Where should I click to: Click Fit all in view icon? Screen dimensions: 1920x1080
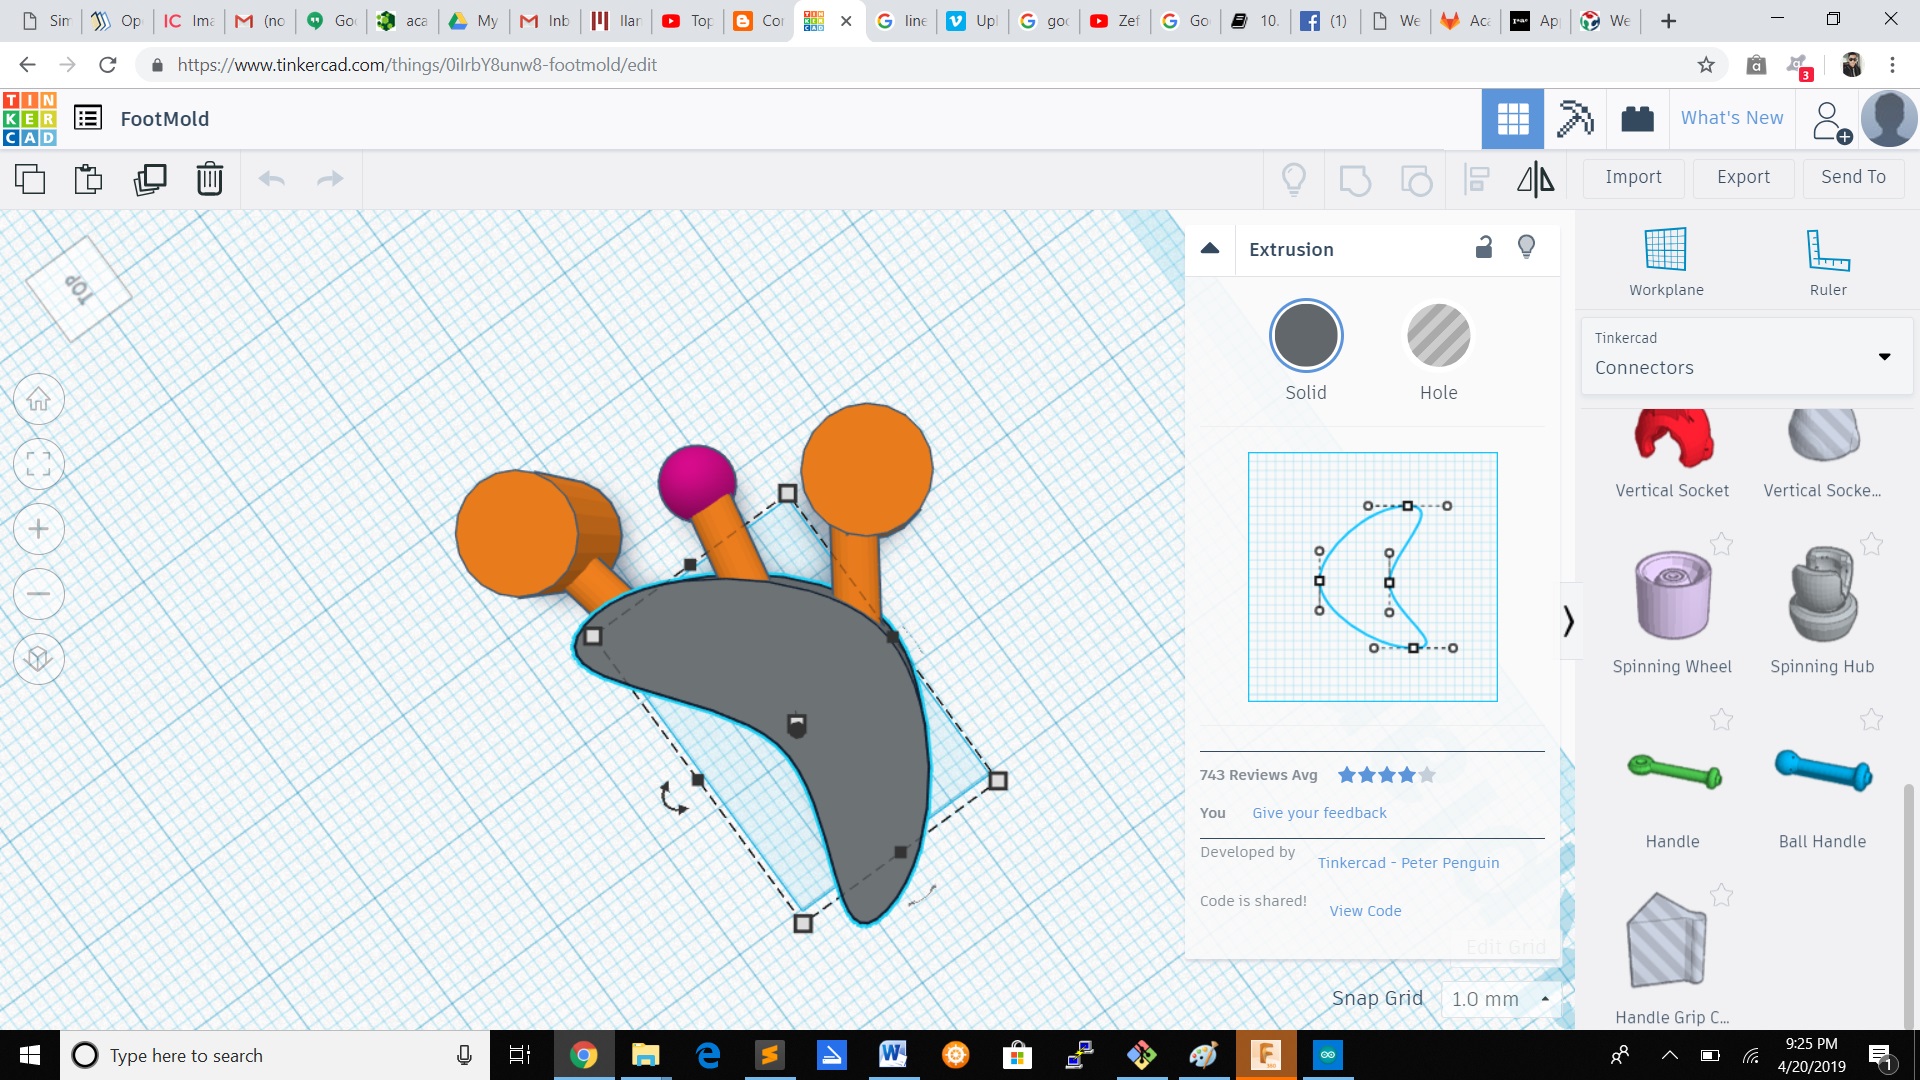[39, 464]
